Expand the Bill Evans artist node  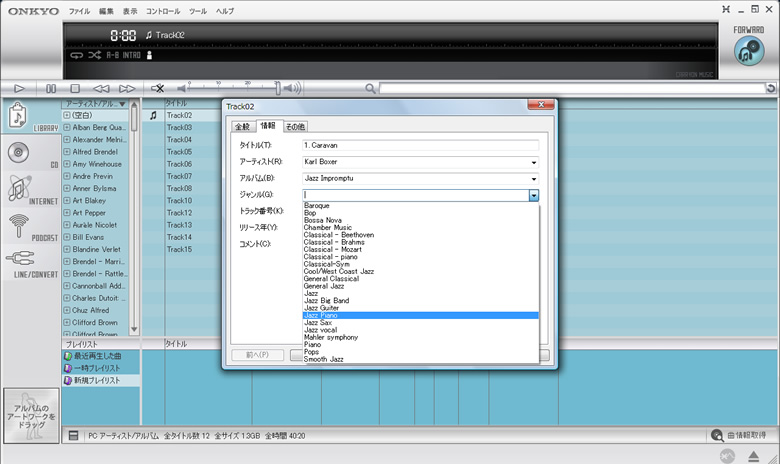point(67,237)
